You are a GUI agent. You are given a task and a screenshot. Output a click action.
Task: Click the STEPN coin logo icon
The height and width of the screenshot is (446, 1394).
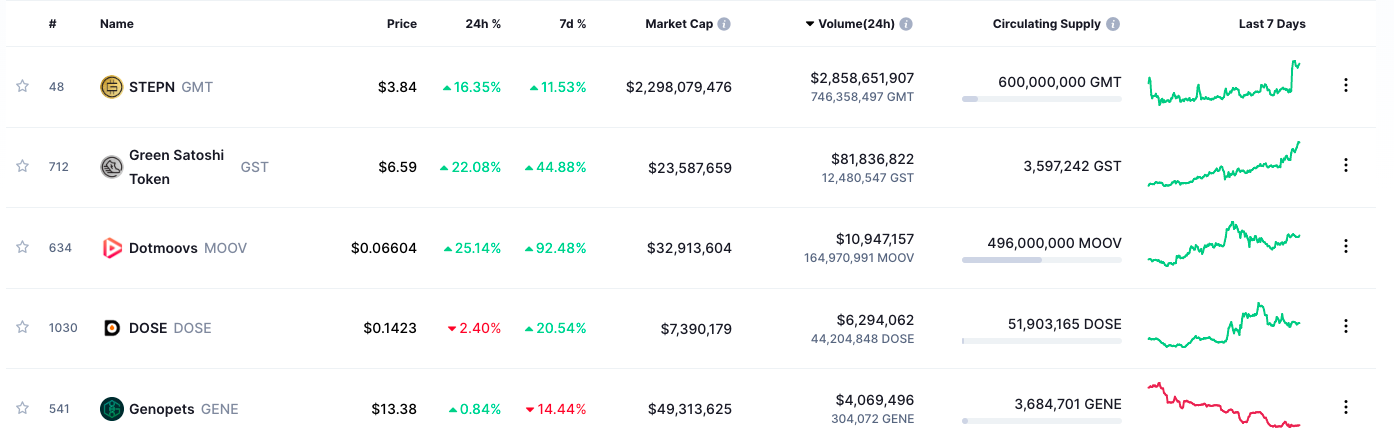[x=112, y=87]
